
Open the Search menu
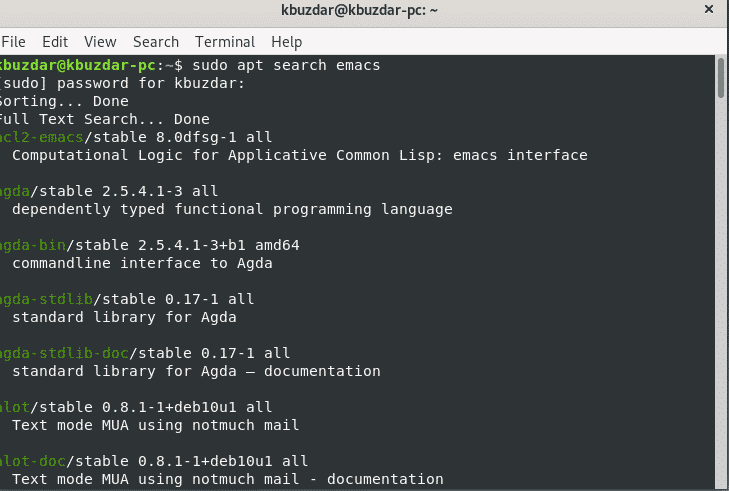click(x=155, y=42)
